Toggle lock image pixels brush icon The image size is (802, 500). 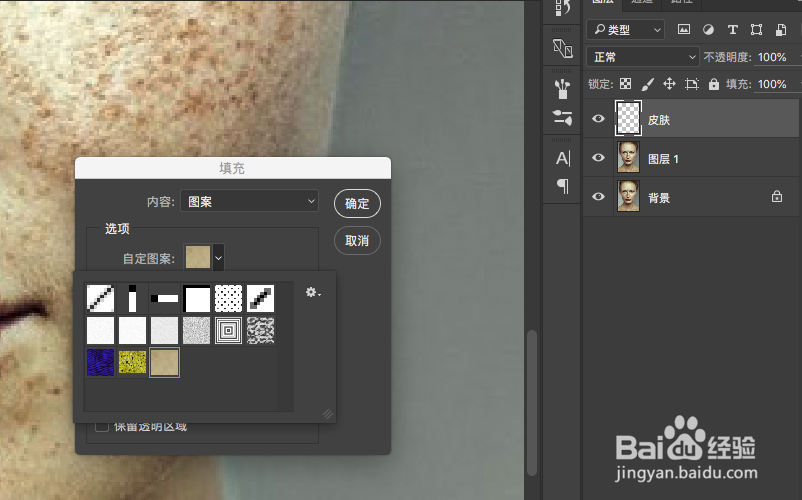[648, 84]
